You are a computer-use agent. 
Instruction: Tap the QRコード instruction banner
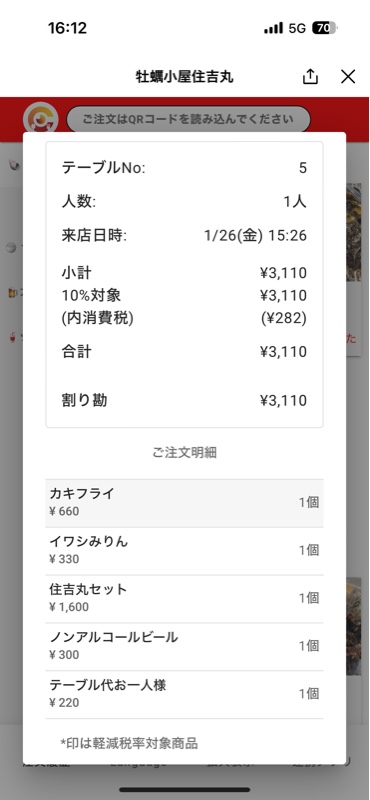click(x=188, y=119)
